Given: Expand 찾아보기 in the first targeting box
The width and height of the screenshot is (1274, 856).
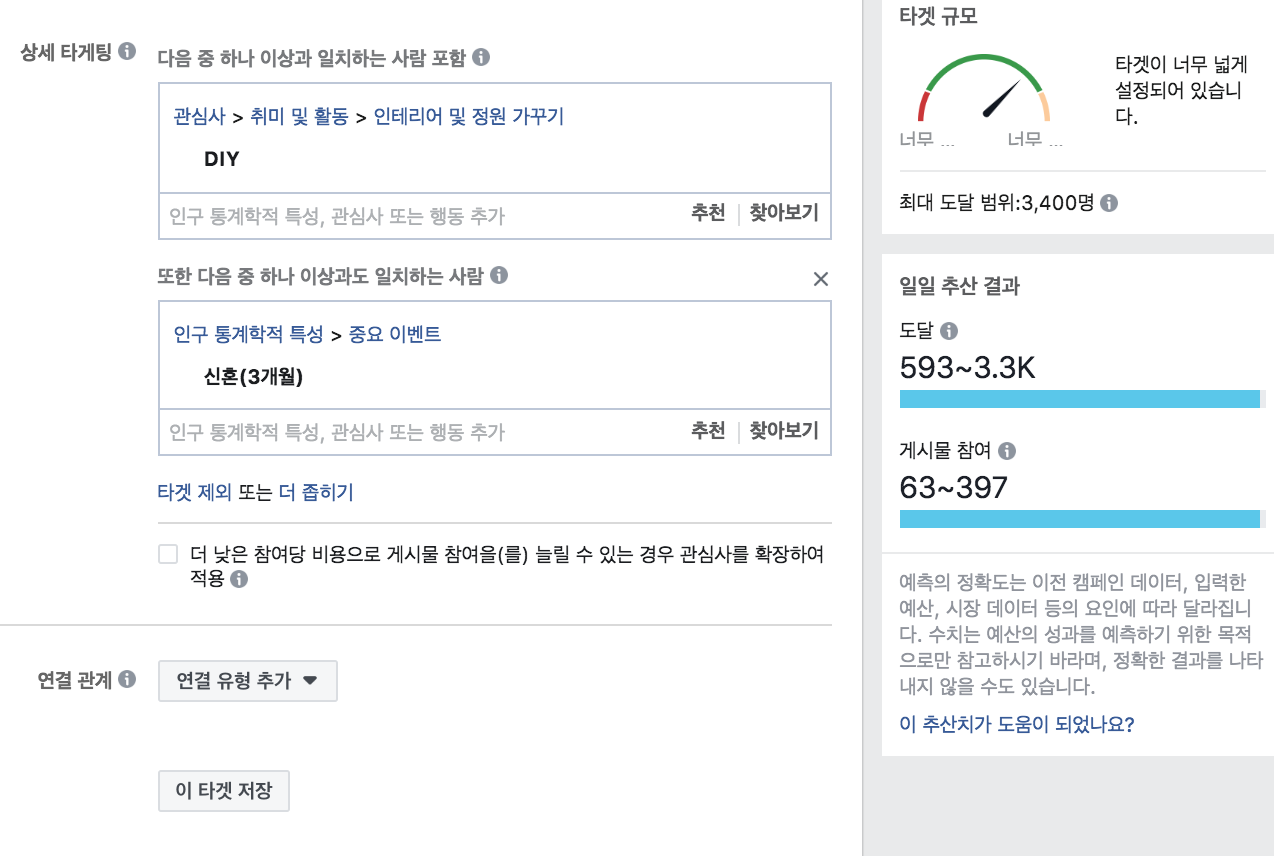Looking at the screenshot, I should 783,213.
